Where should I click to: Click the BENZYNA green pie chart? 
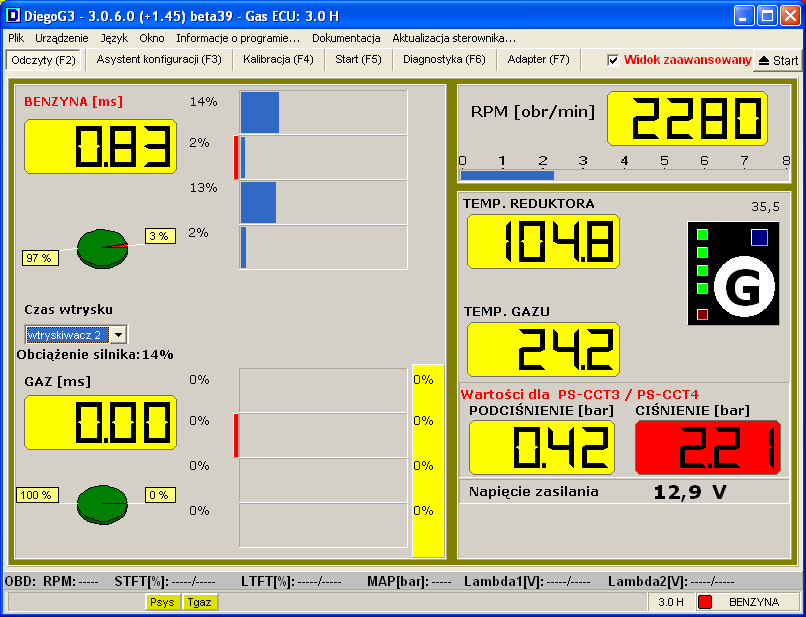(102, 249)
